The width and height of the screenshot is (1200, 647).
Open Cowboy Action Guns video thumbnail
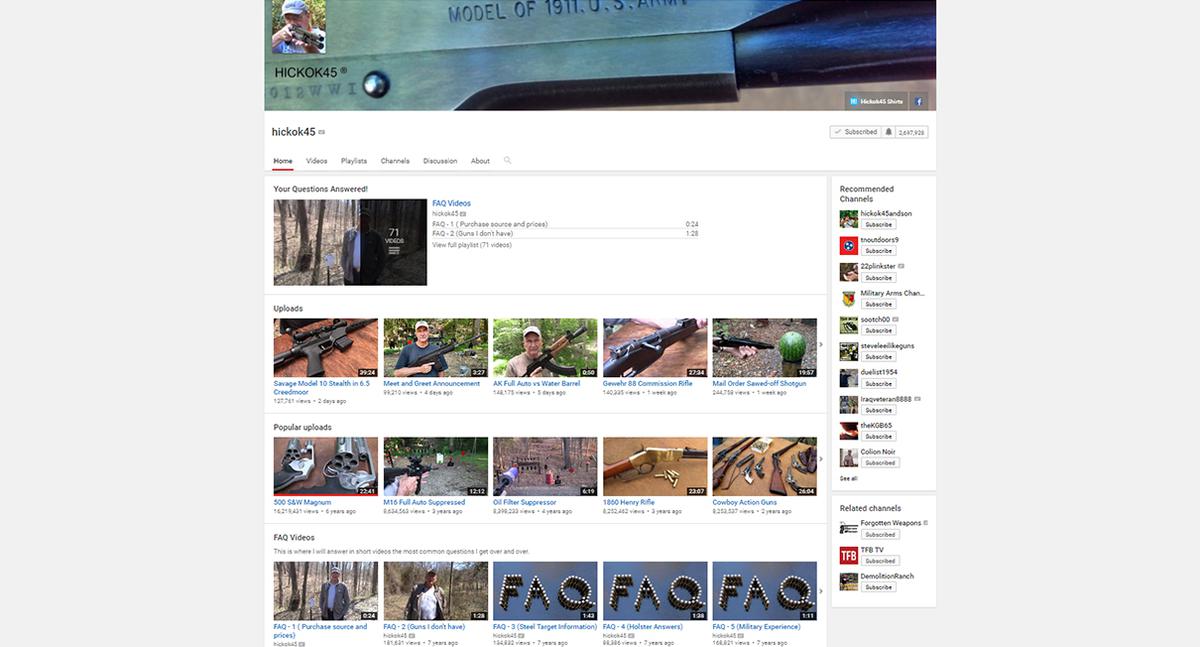tap(765, 466)
